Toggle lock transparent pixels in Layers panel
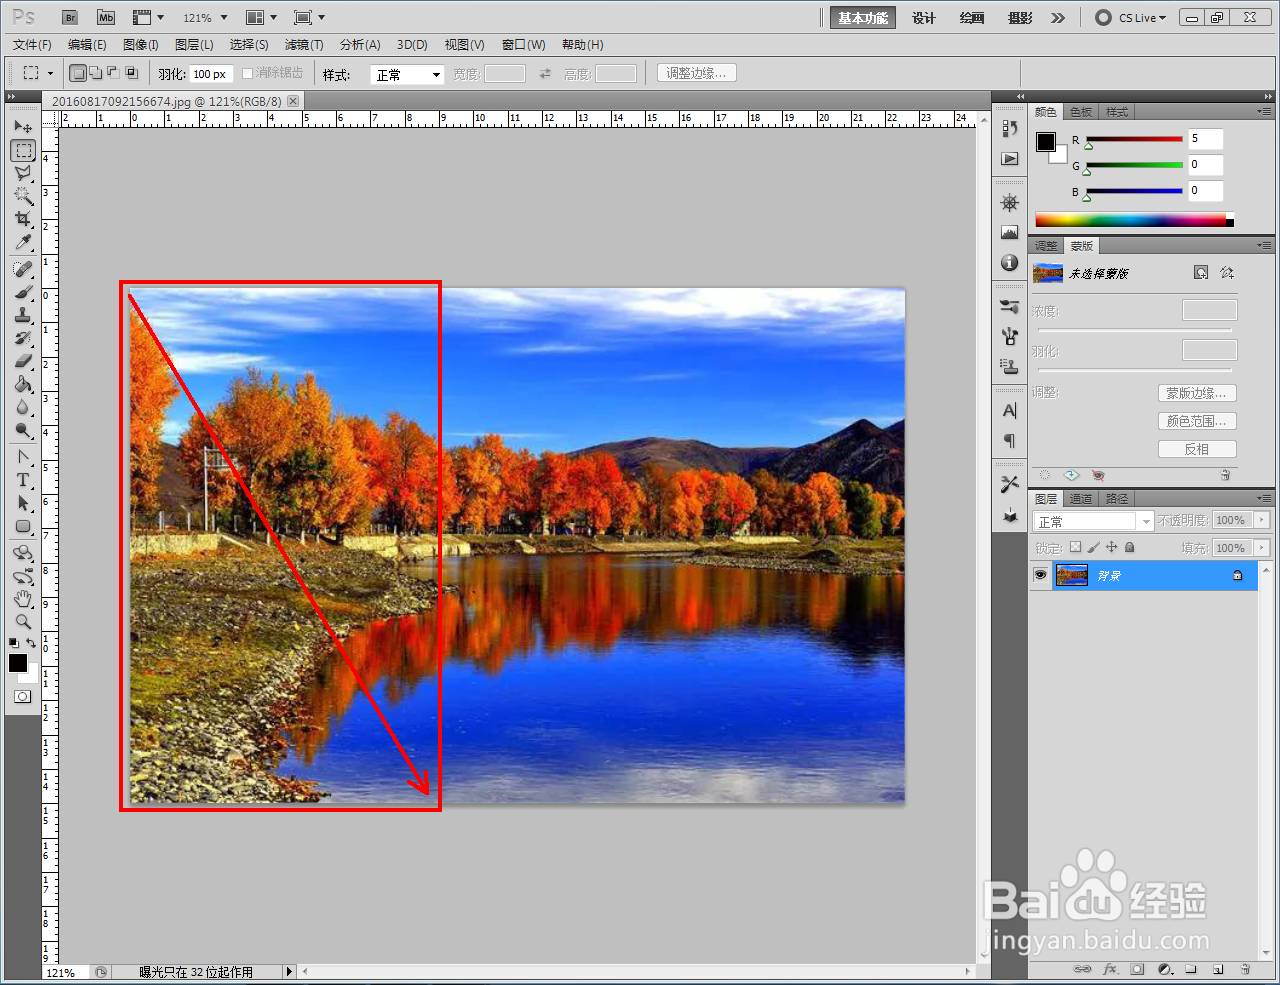This screenshot has width=1280, height=985. pyautogui.click(x=1075, y=547)
